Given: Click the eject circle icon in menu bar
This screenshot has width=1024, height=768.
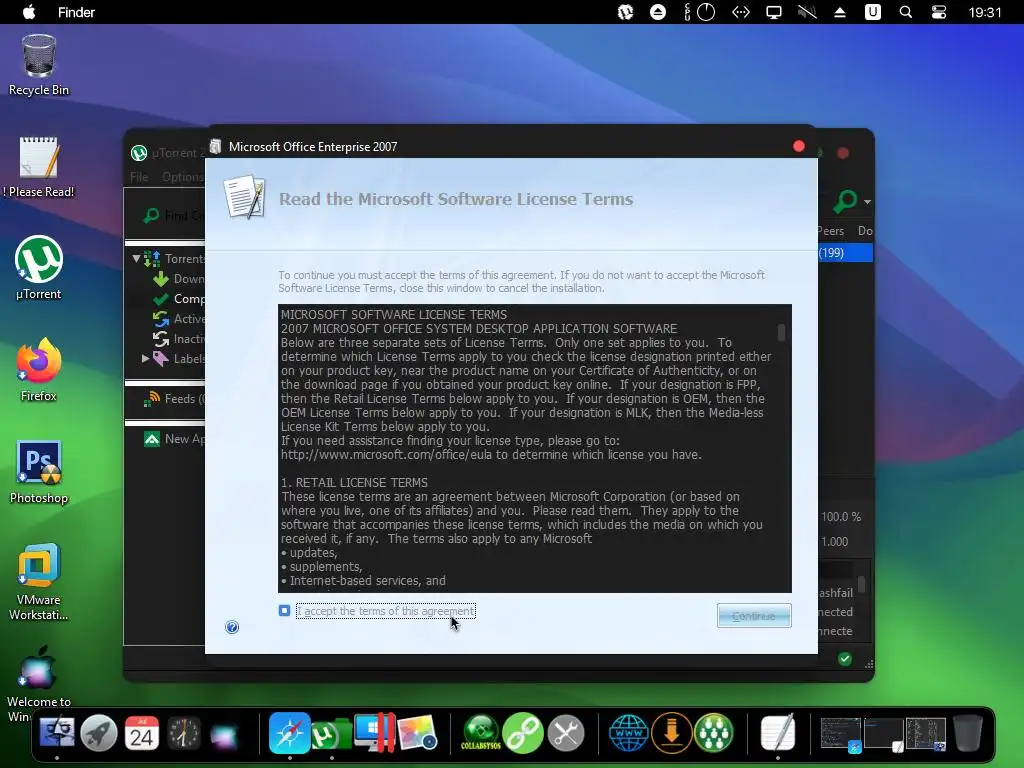Looking at the screenshot, I should tap(658, 12).
